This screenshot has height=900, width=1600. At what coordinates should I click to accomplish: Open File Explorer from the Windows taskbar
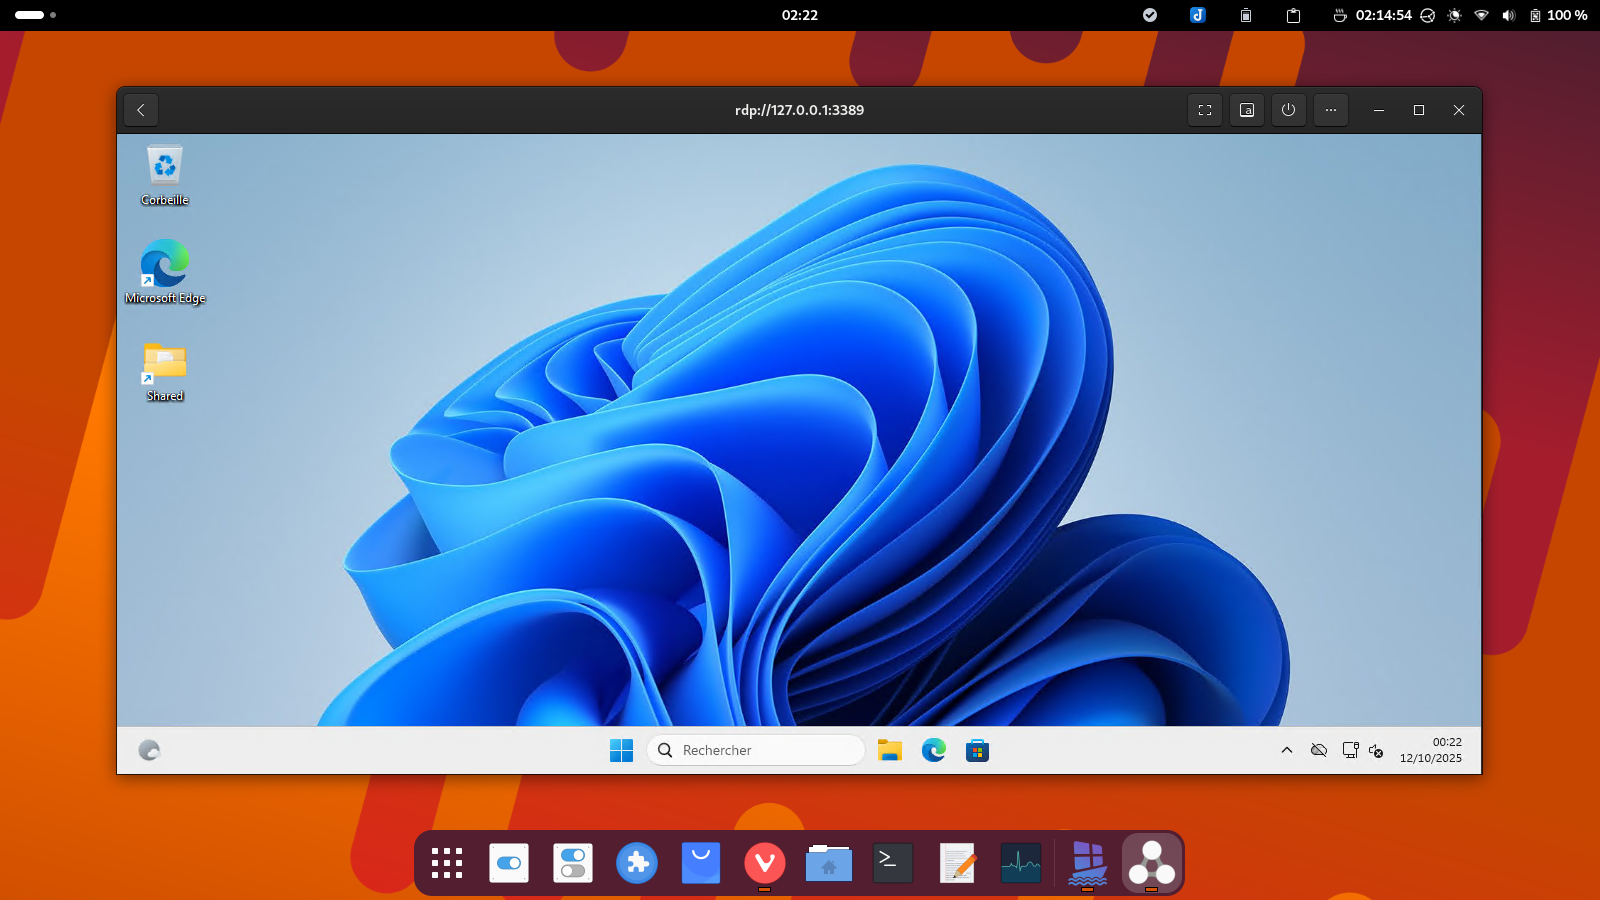[x=889, y=750]
